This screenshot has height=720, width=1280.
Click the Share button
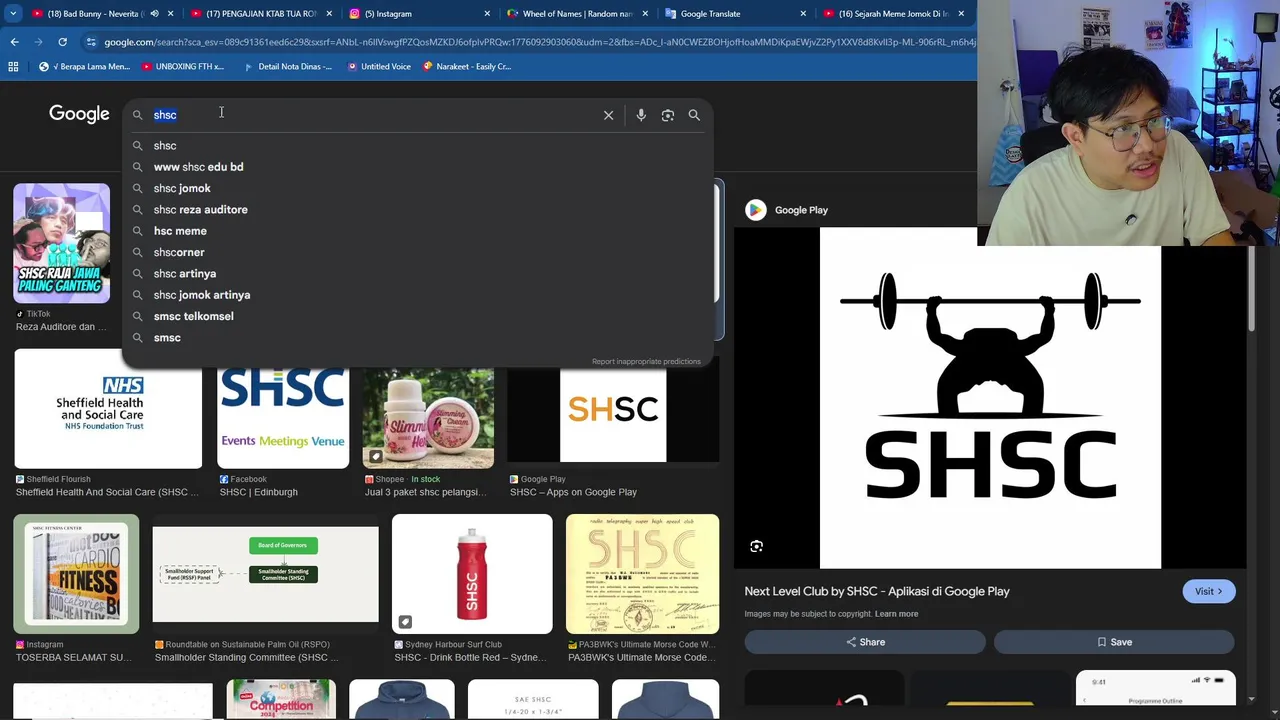(x=865, y=642)
